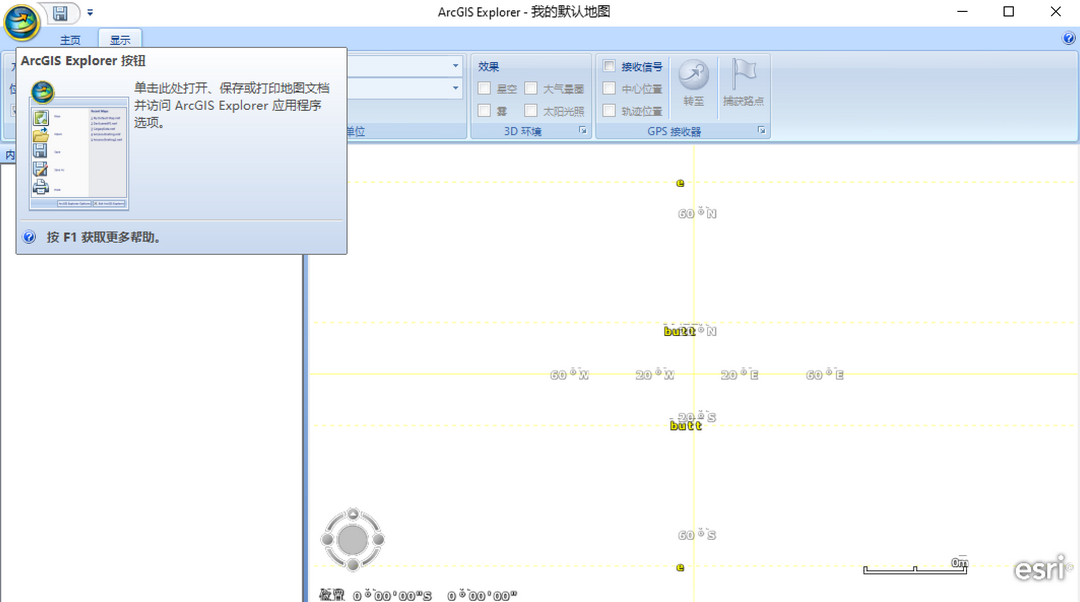Select the 显示 ribbon tab
This screenshot has height=602, width=1080.
point(119,40)
